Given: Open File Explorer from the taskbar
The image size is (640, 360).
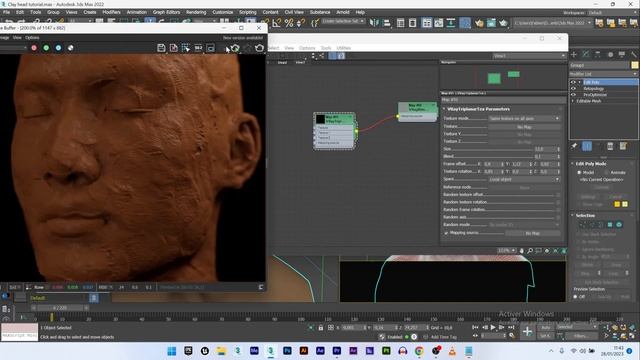Looking at the screenshot, I should (221, 351).
